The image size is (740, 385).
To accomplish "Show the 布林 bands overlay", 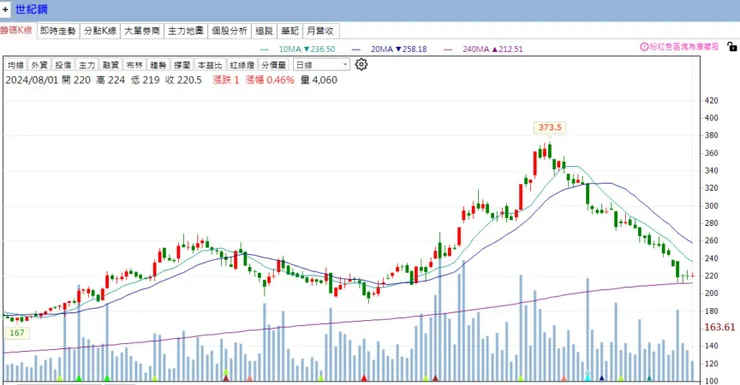I will [134, 65].
